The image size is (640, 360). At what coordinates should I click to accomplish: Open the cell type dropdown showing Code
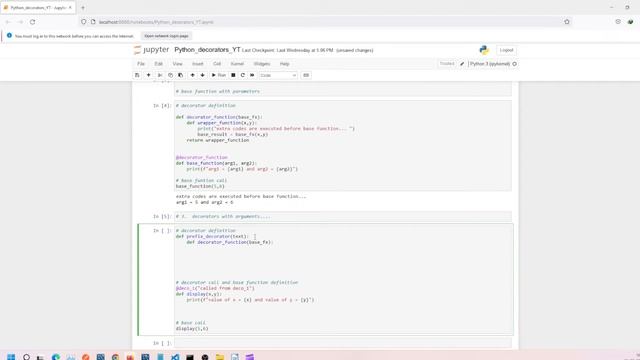278,76
